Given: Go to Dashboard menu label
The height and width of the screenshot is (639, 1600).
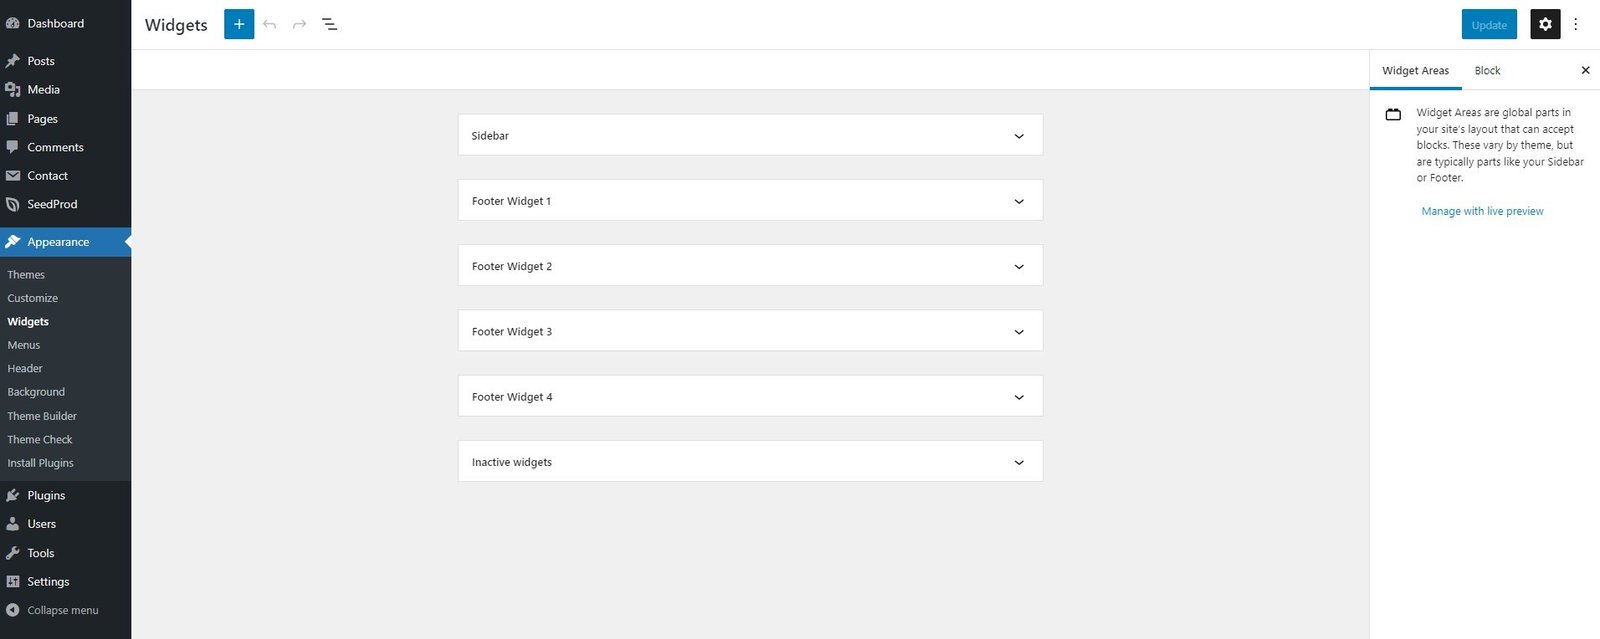Looking at the screenshot, I should pyautogui.click(x=56, y=23).
